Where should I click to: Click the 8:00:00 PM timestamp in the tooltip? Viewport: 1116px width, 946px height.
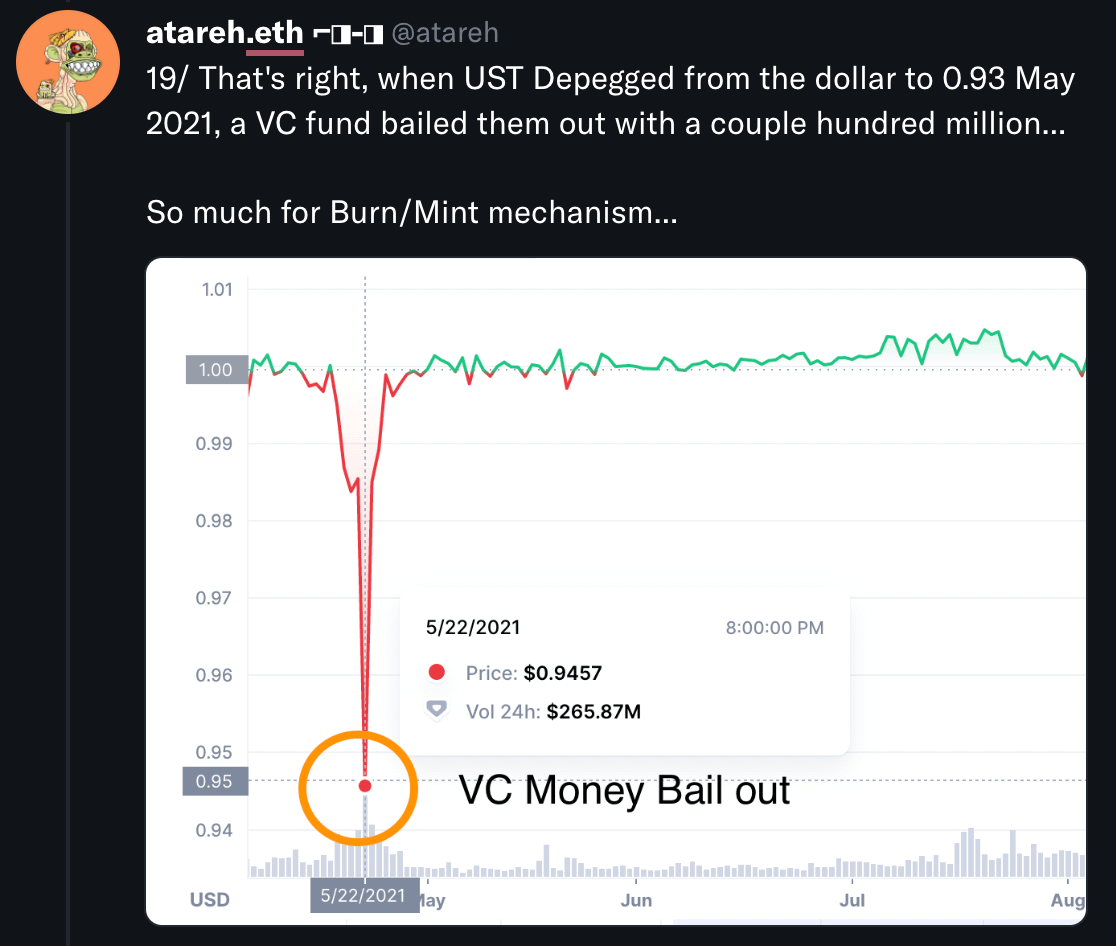click(774, 628)
